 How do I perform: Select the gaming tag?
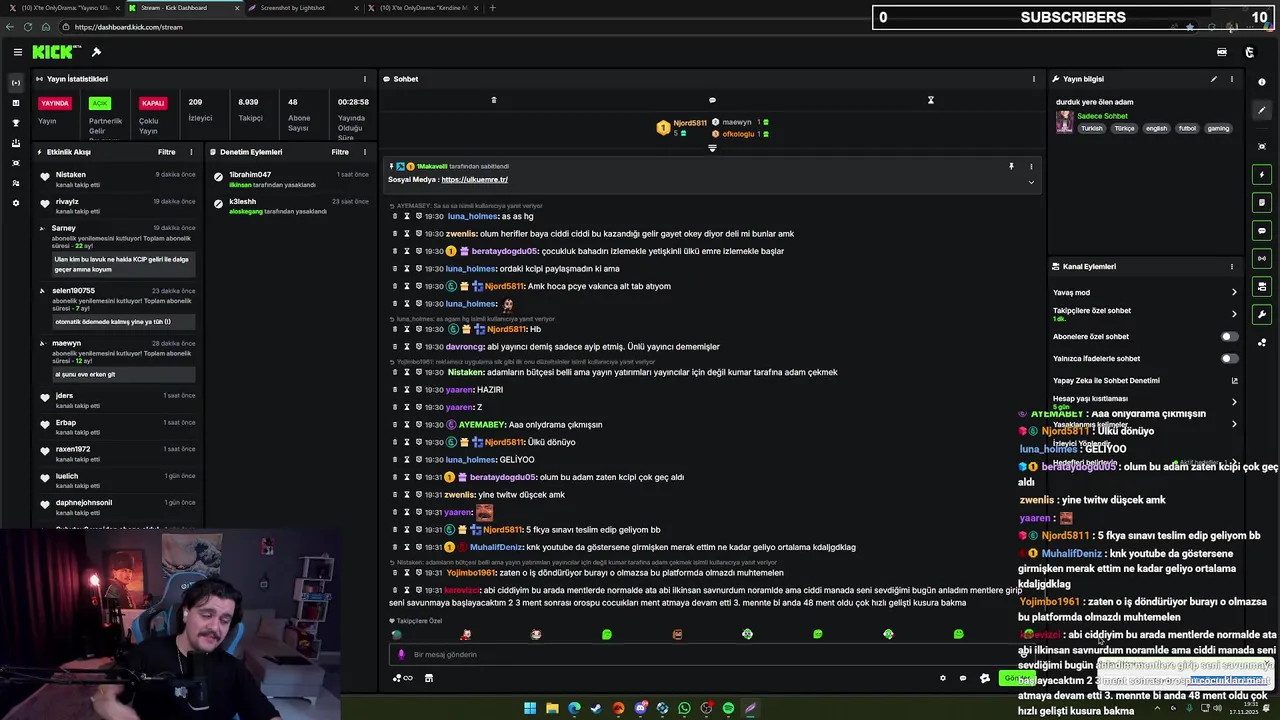[1218, 128]
